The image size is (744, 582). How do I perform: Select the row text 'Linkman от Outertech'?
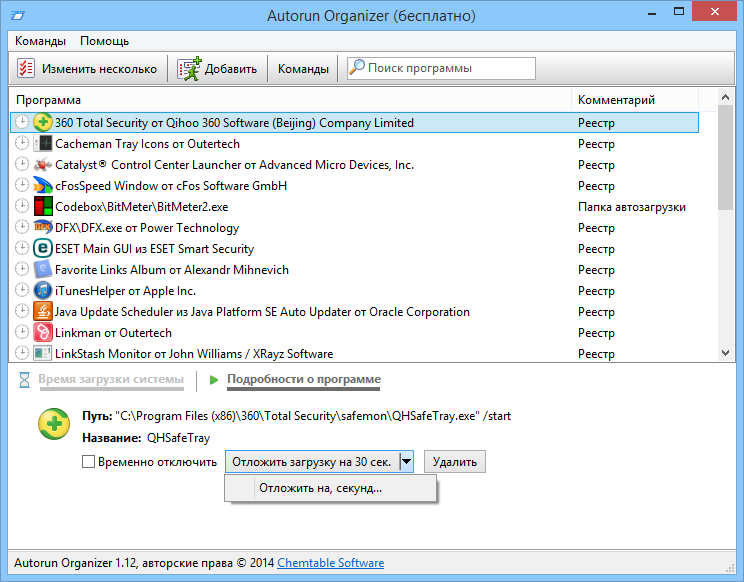coord(113,333)
